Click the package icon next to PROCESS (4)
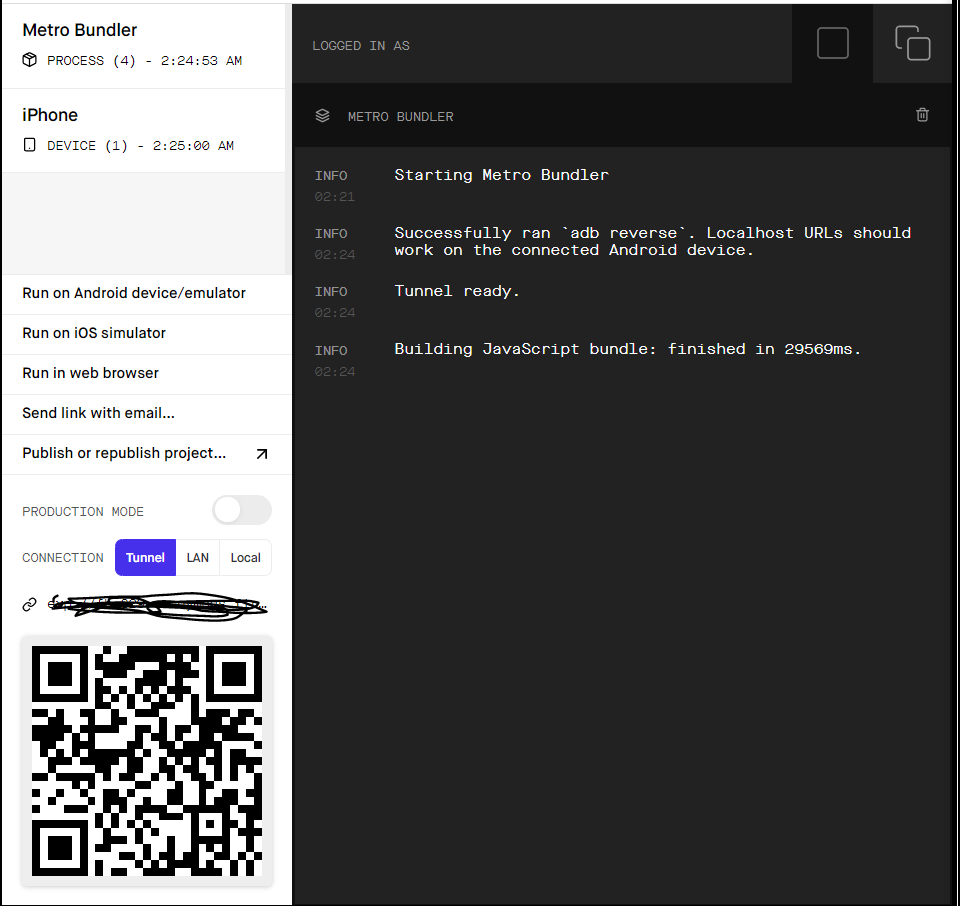960x906 pixels. pyautogui.click(x=29, y=59)
